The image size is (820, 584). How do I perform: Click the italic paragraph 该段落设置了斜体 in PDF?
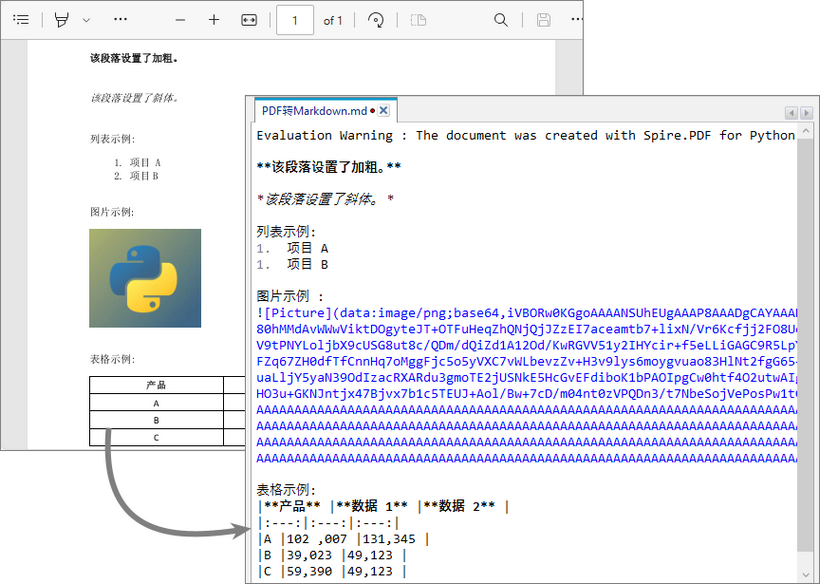pos(134,98)
